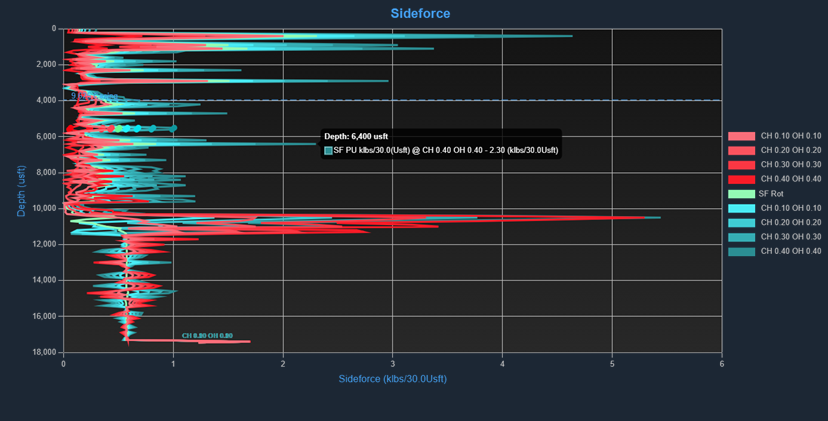
Task: Click the light pink CH 0.10 OH 0.10 legend swatch
Action: tap(741, 136)
